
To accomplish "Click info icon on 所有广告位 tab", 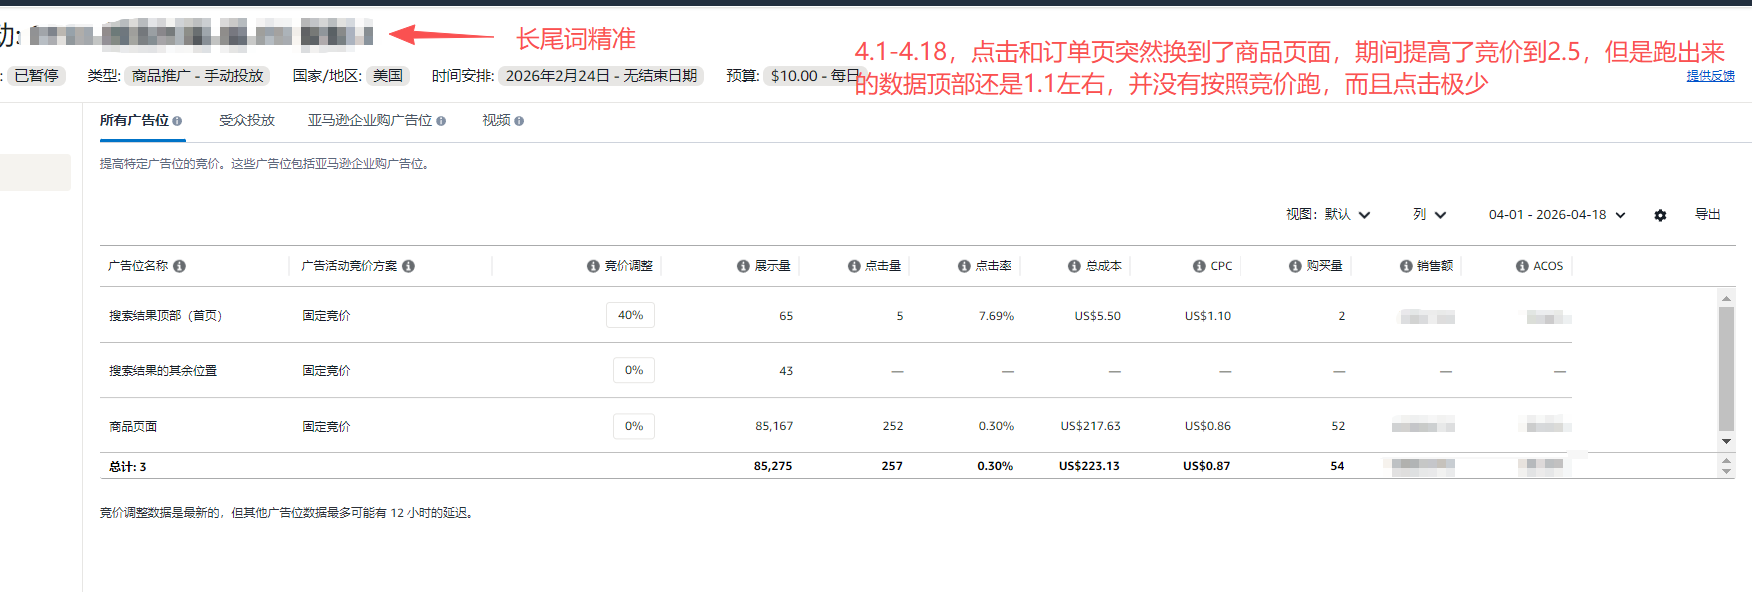I will click(x=177, y=121).
